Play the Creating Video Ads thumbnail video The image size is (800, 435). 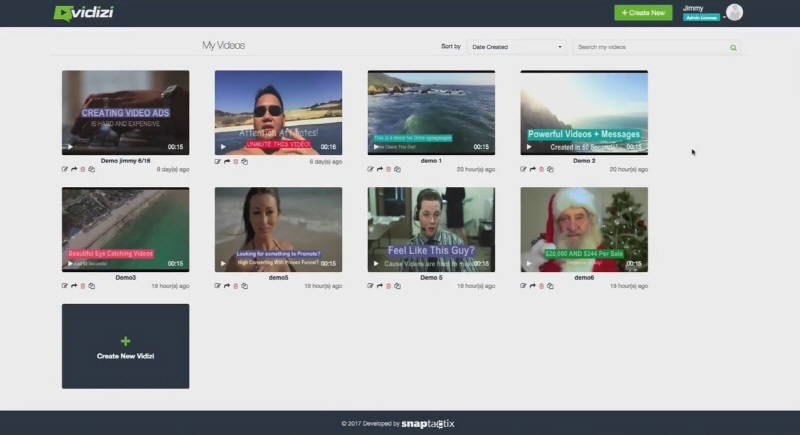coord(70,147)
